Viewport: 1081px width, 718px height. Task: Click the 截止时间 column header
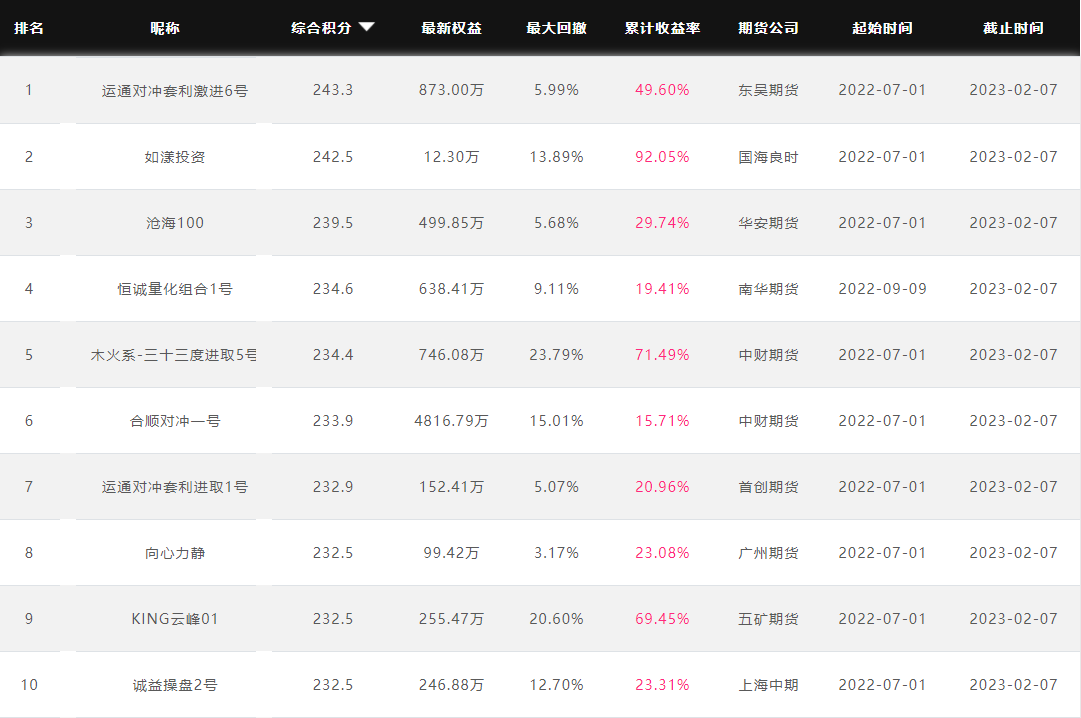coord(1013,28)
